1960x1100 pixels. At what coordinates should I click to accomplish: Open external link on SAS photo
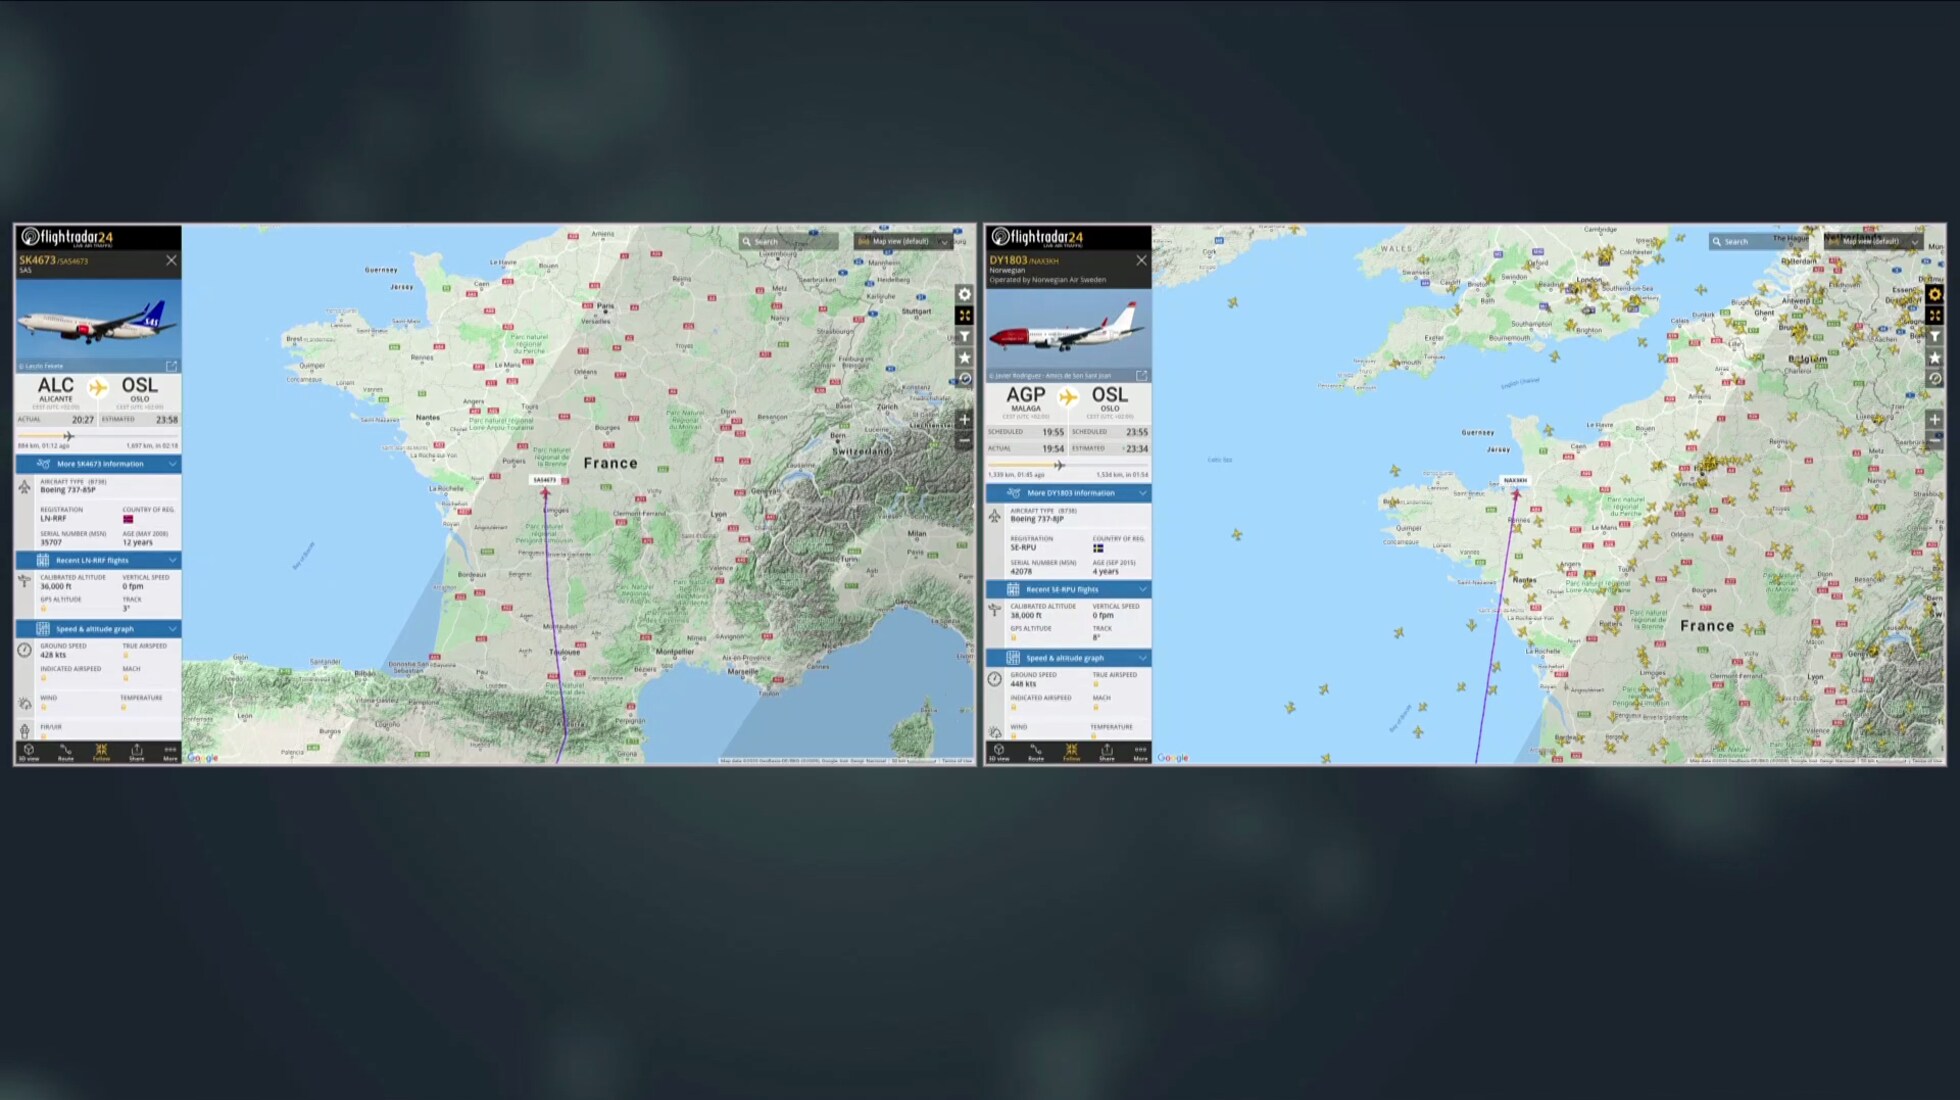click(x=171, y=366)
